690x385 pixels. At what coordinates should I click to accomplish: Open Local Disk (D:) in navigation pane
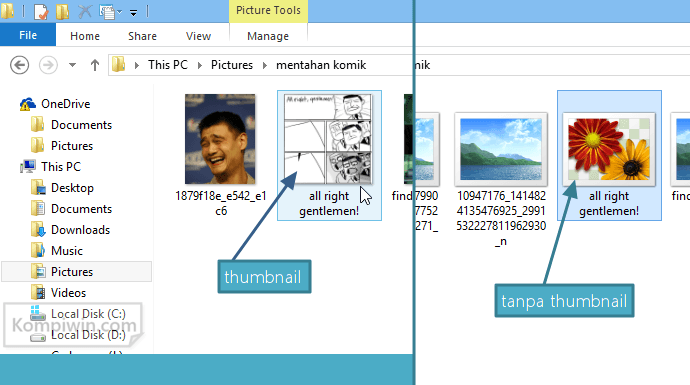pos(88,335)
